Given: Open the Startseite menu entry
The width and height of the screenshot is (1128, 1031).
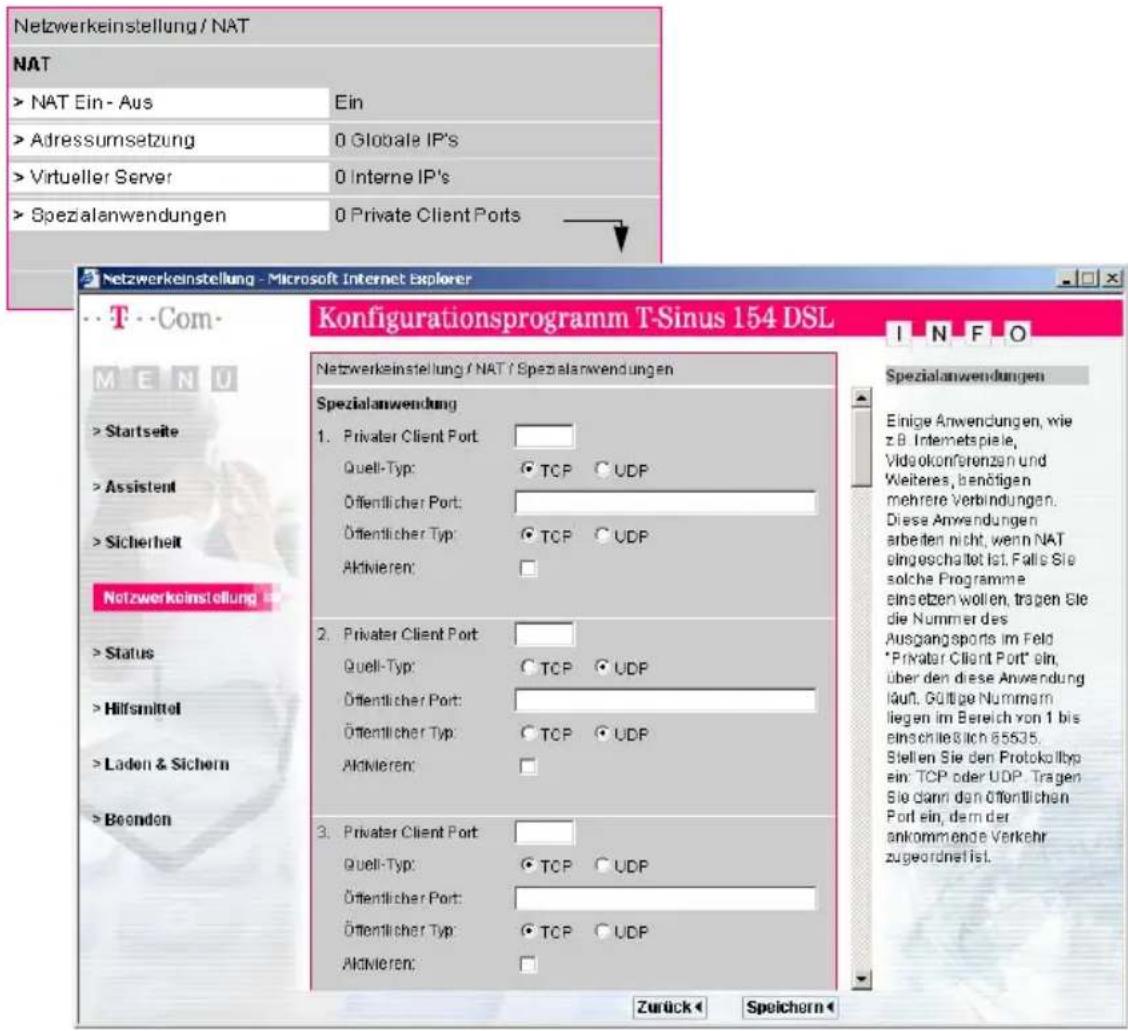Looking at the screenshot, I should 135,431.
